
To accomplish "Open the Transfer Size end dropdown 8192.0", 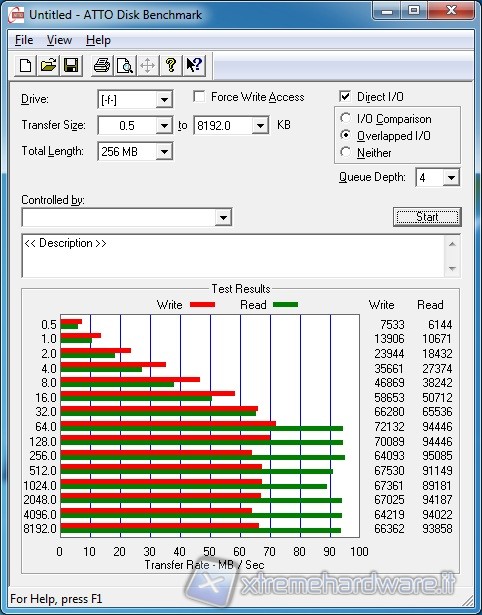I will pyautogui.click(x=260, y=126).
